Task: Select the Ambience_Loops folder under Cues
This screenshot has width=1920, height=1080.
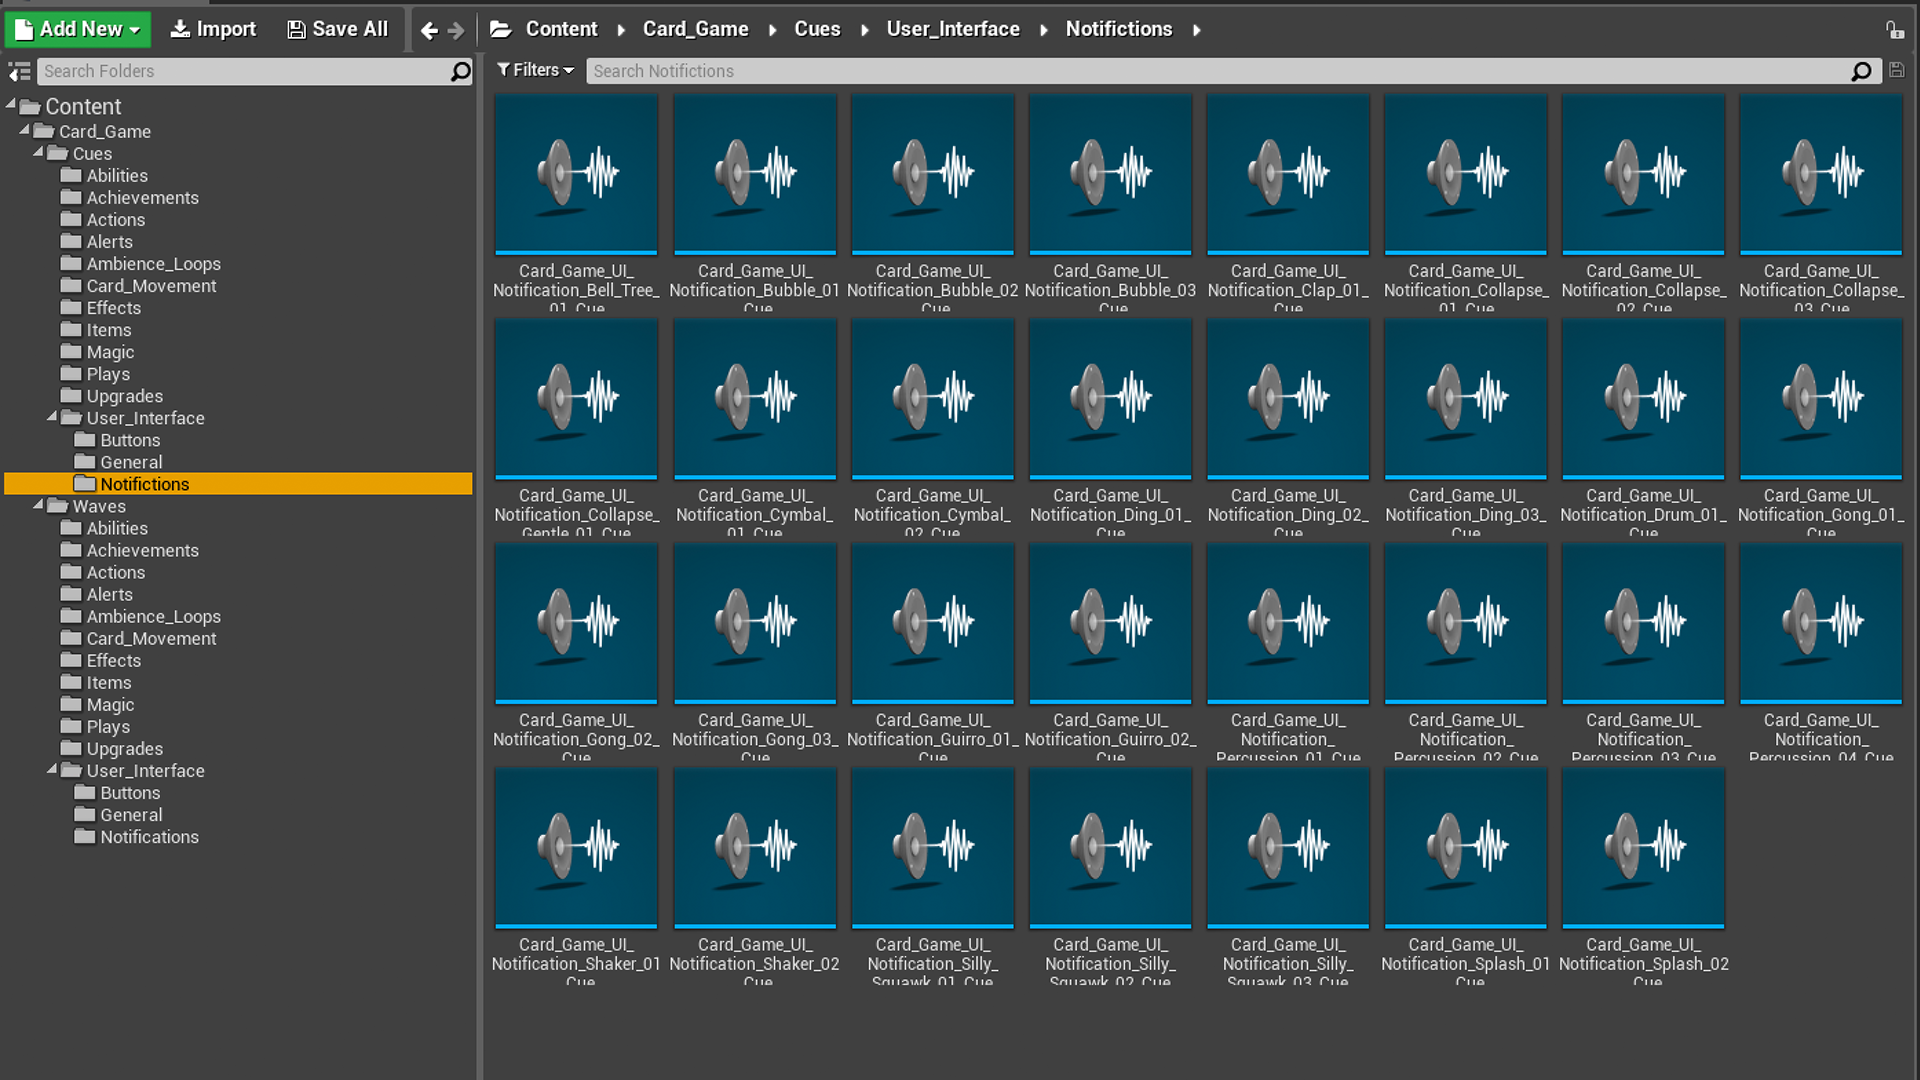Action: pos(154,263)
